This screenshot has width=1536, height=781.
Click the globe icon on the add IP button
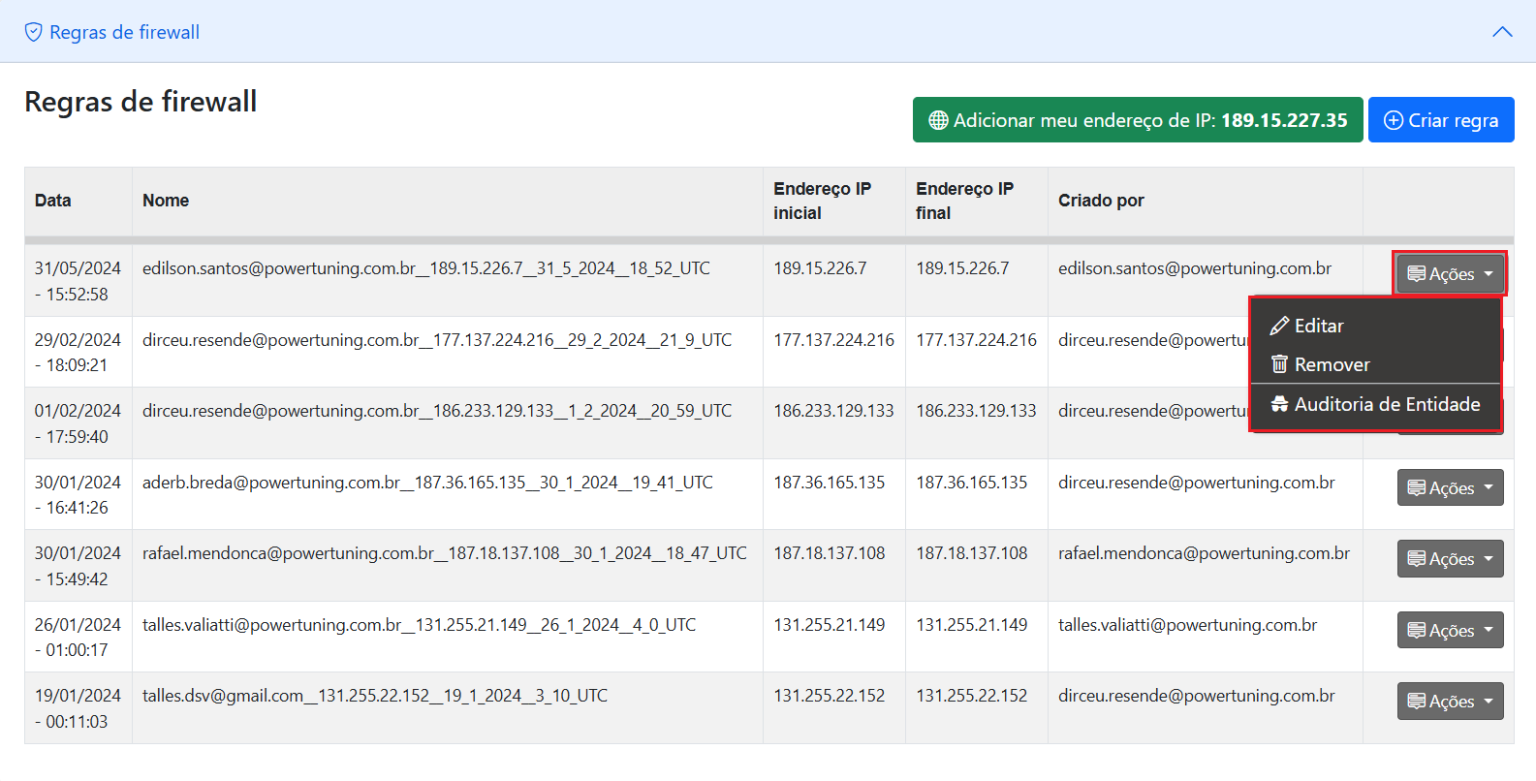click(x=938, y=120)
